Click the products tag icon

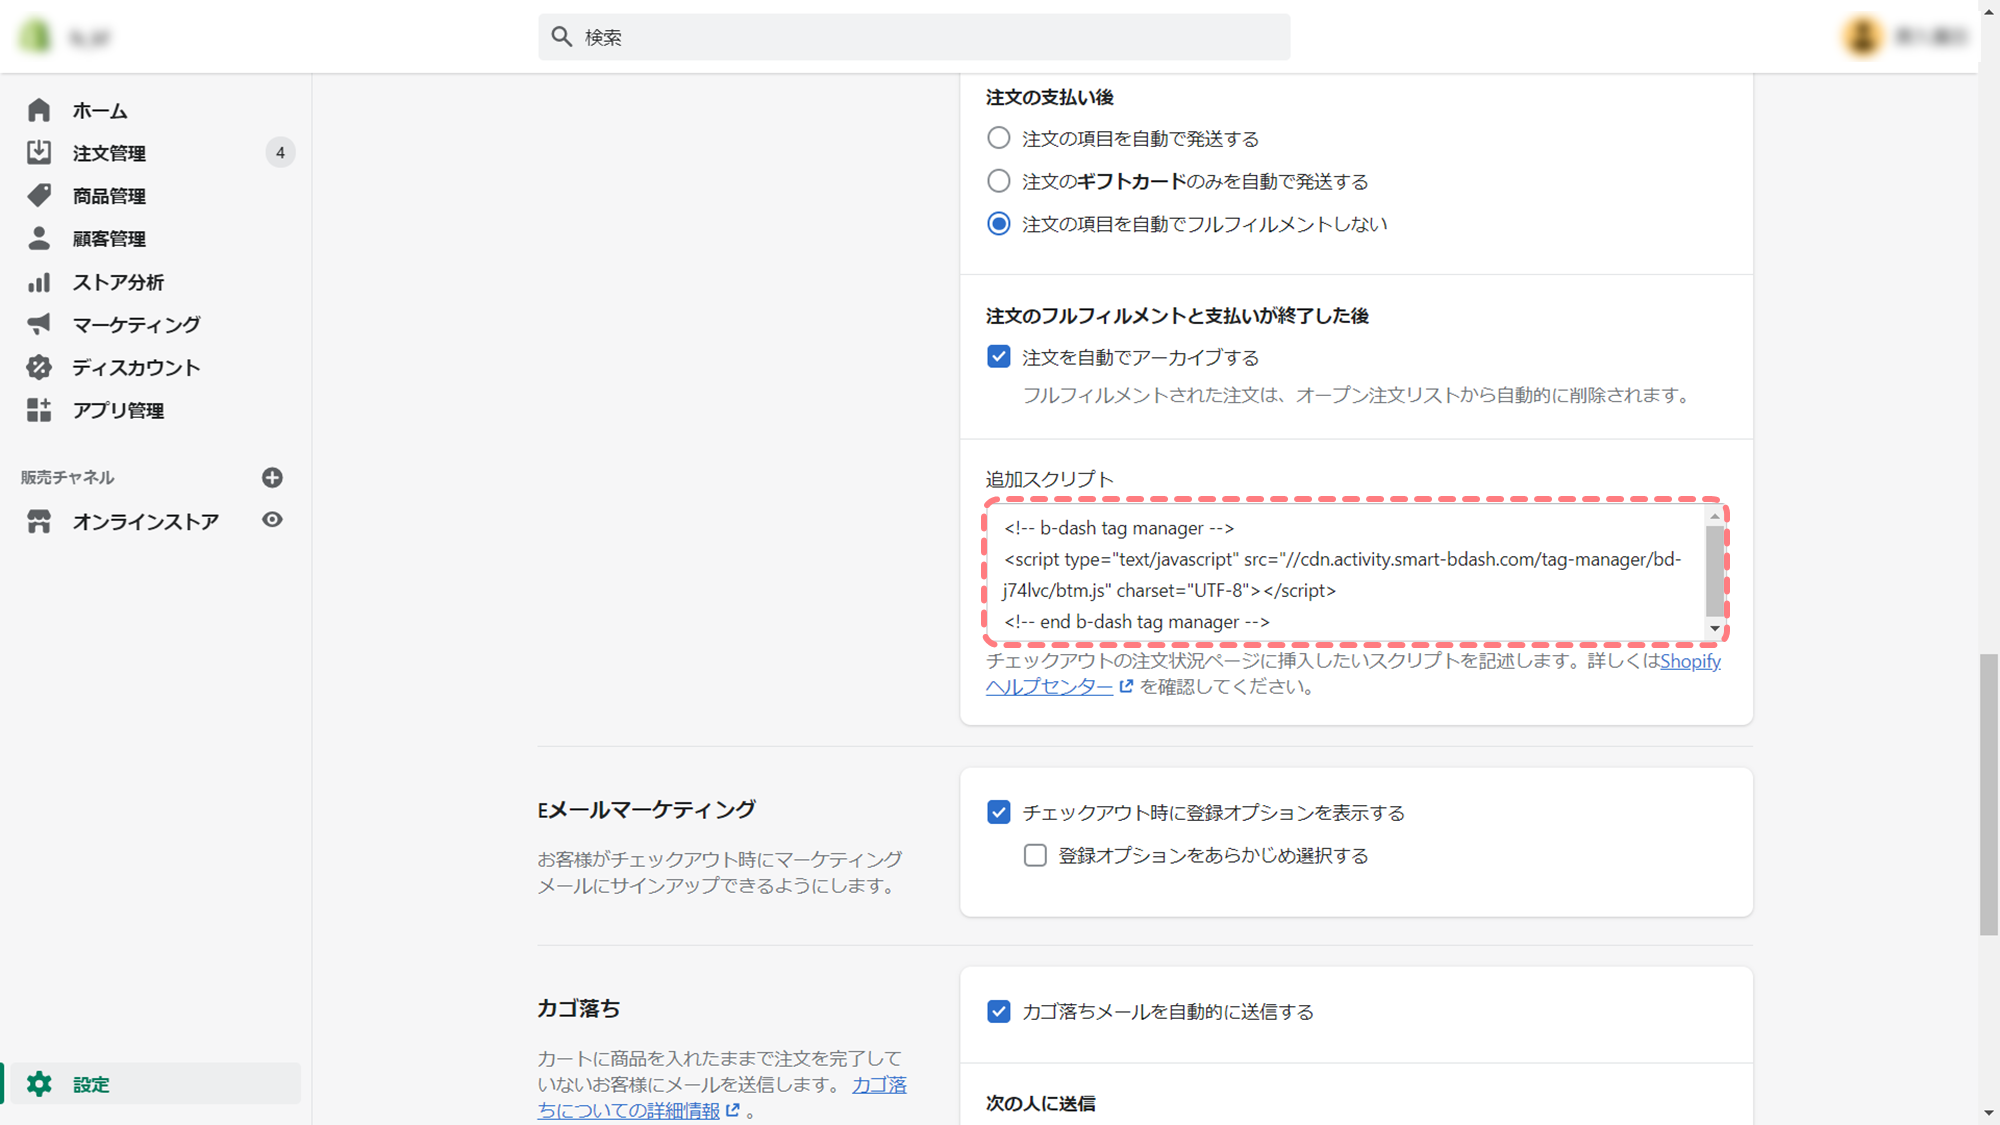(39, 195)
